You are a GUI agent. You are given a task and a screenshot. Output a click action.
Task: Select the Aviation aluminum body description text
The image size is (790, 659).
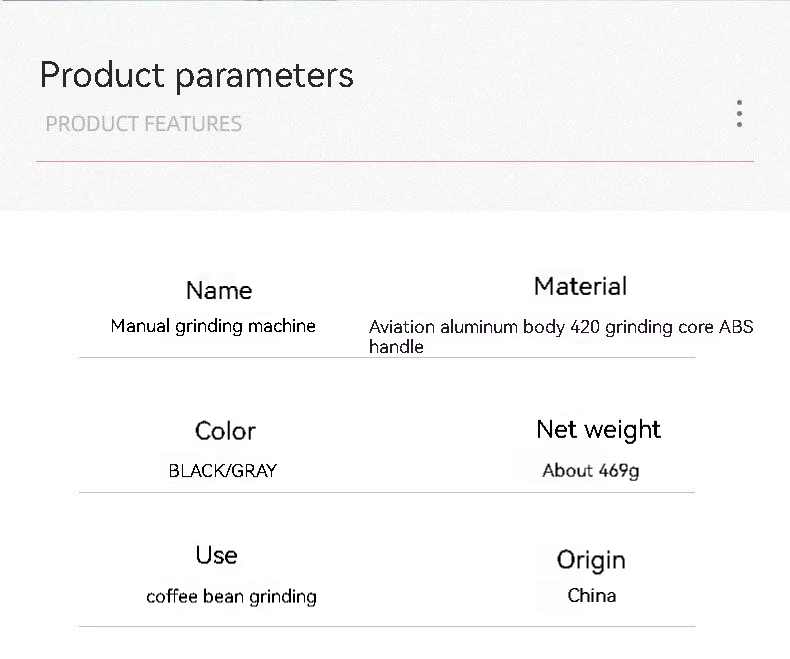tap(561, 337)
